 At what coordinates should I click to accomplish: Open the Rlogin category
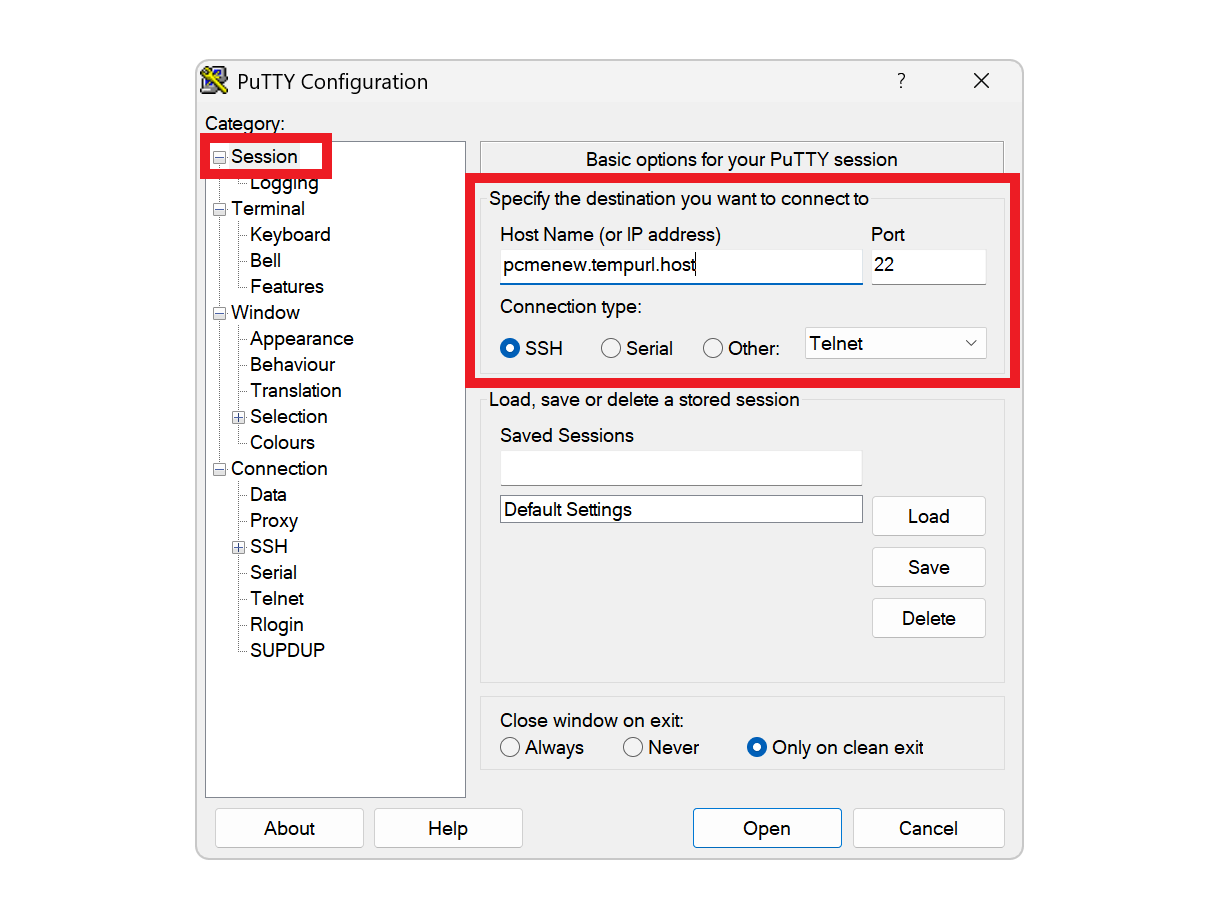tap(277, 624)
